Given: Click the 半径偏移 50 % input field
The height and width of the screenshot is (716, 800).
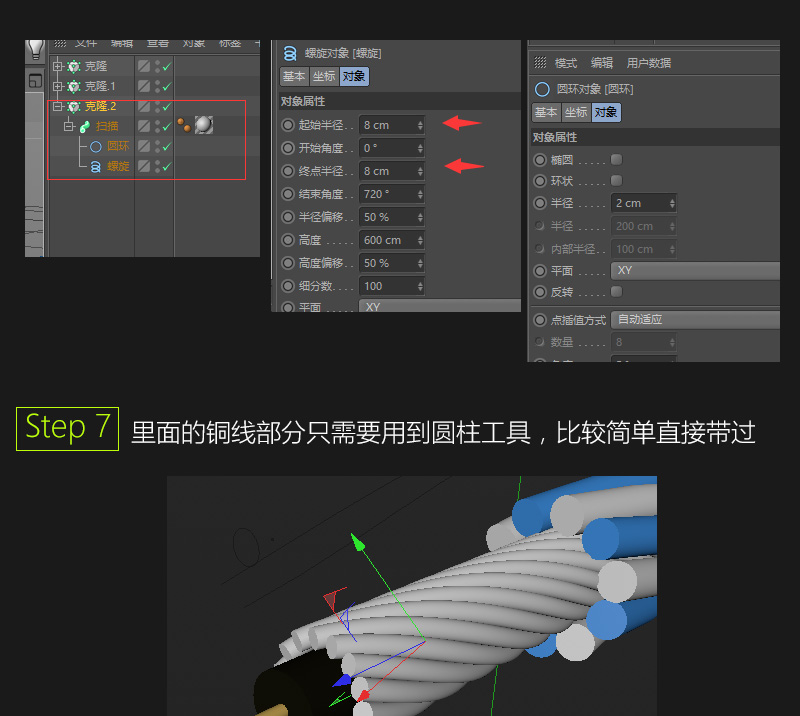Looking at the screenshot, I should [x=392, y=217].
